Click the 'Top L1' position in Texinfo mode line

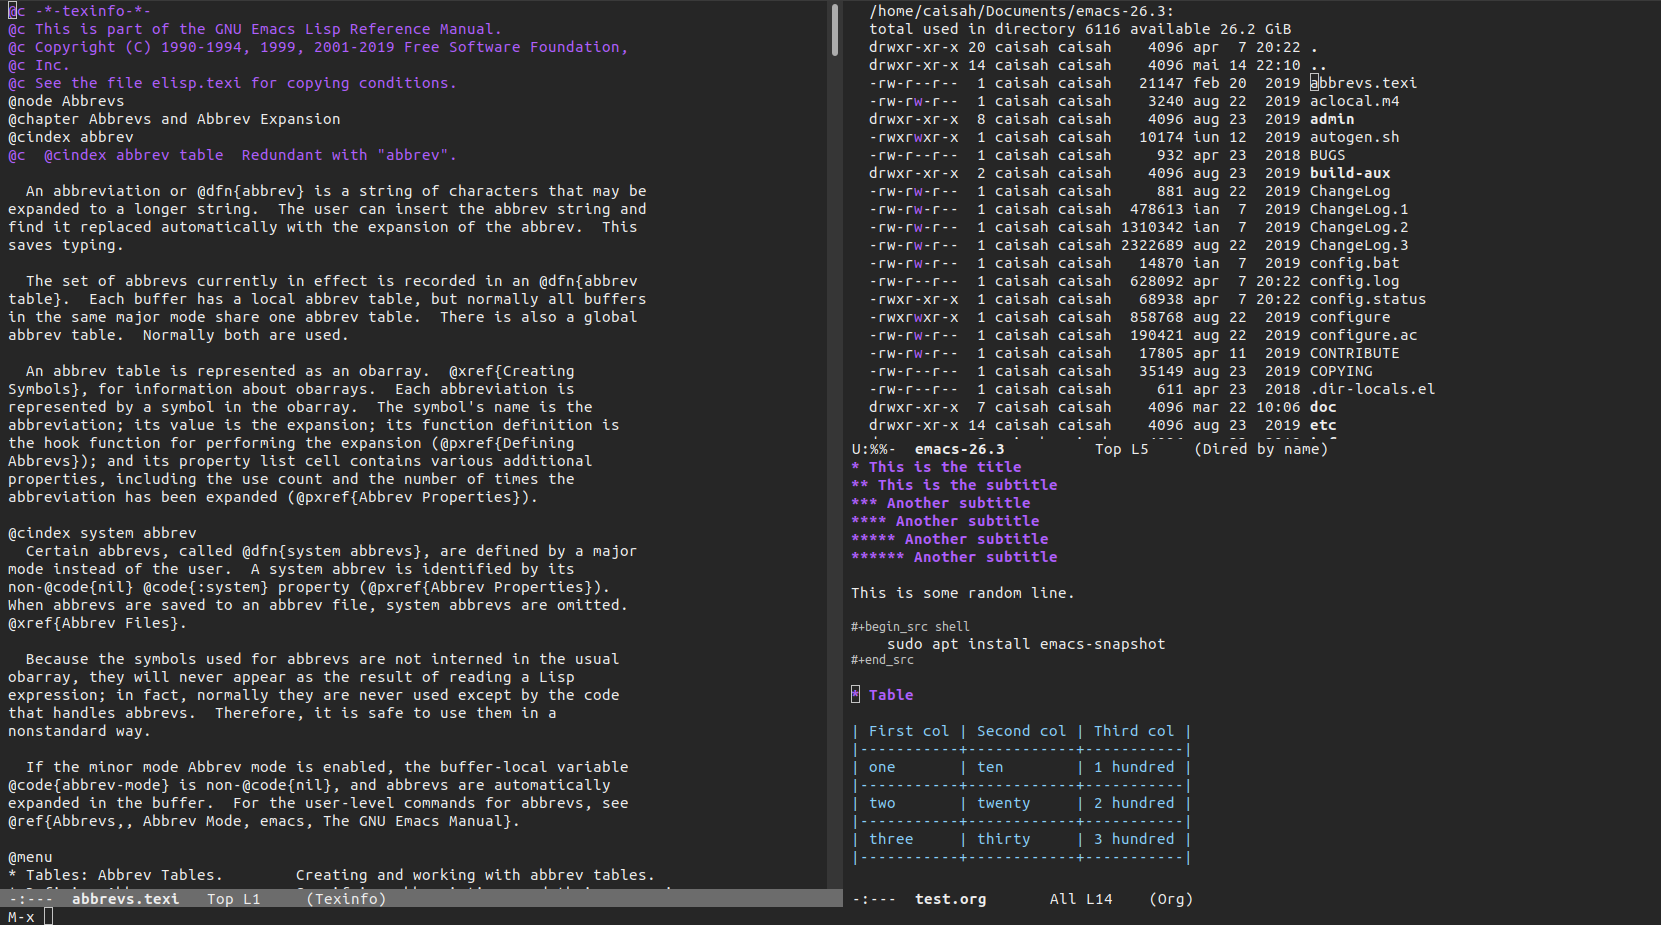point(233,899)
